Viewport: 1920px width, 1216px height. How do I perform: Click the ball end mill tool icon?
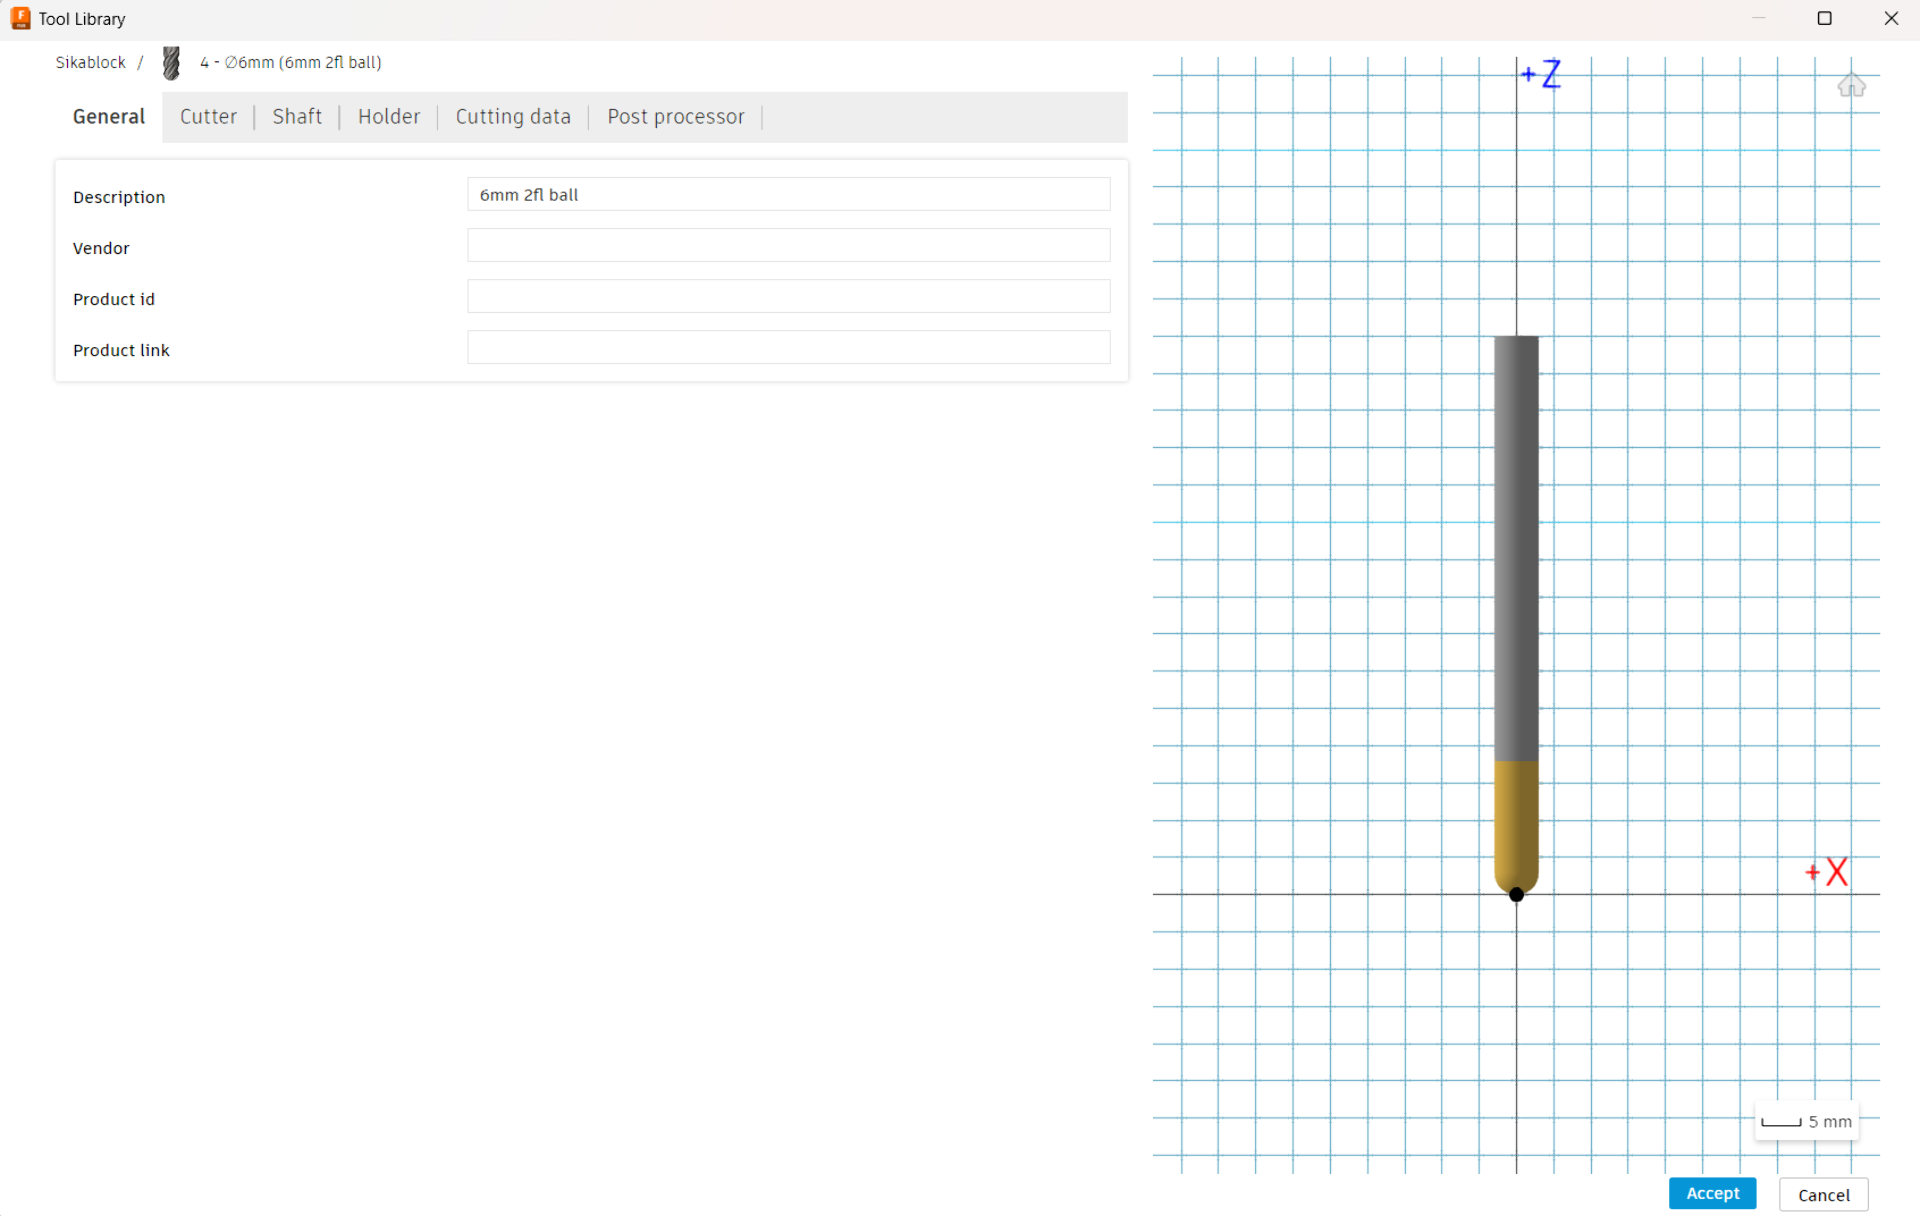click(x=172, y=63)
